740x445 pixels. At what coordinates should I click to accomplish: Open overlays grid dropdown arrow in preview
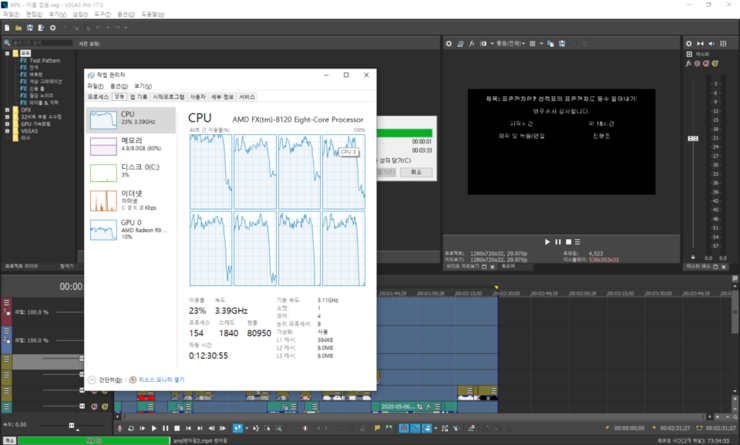541,43
